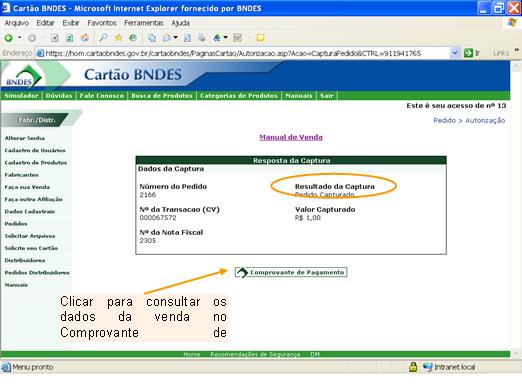The image size is (522, 391).
Task: Click Dados Cadastrais in sidebar
Action: coord(30,211)
